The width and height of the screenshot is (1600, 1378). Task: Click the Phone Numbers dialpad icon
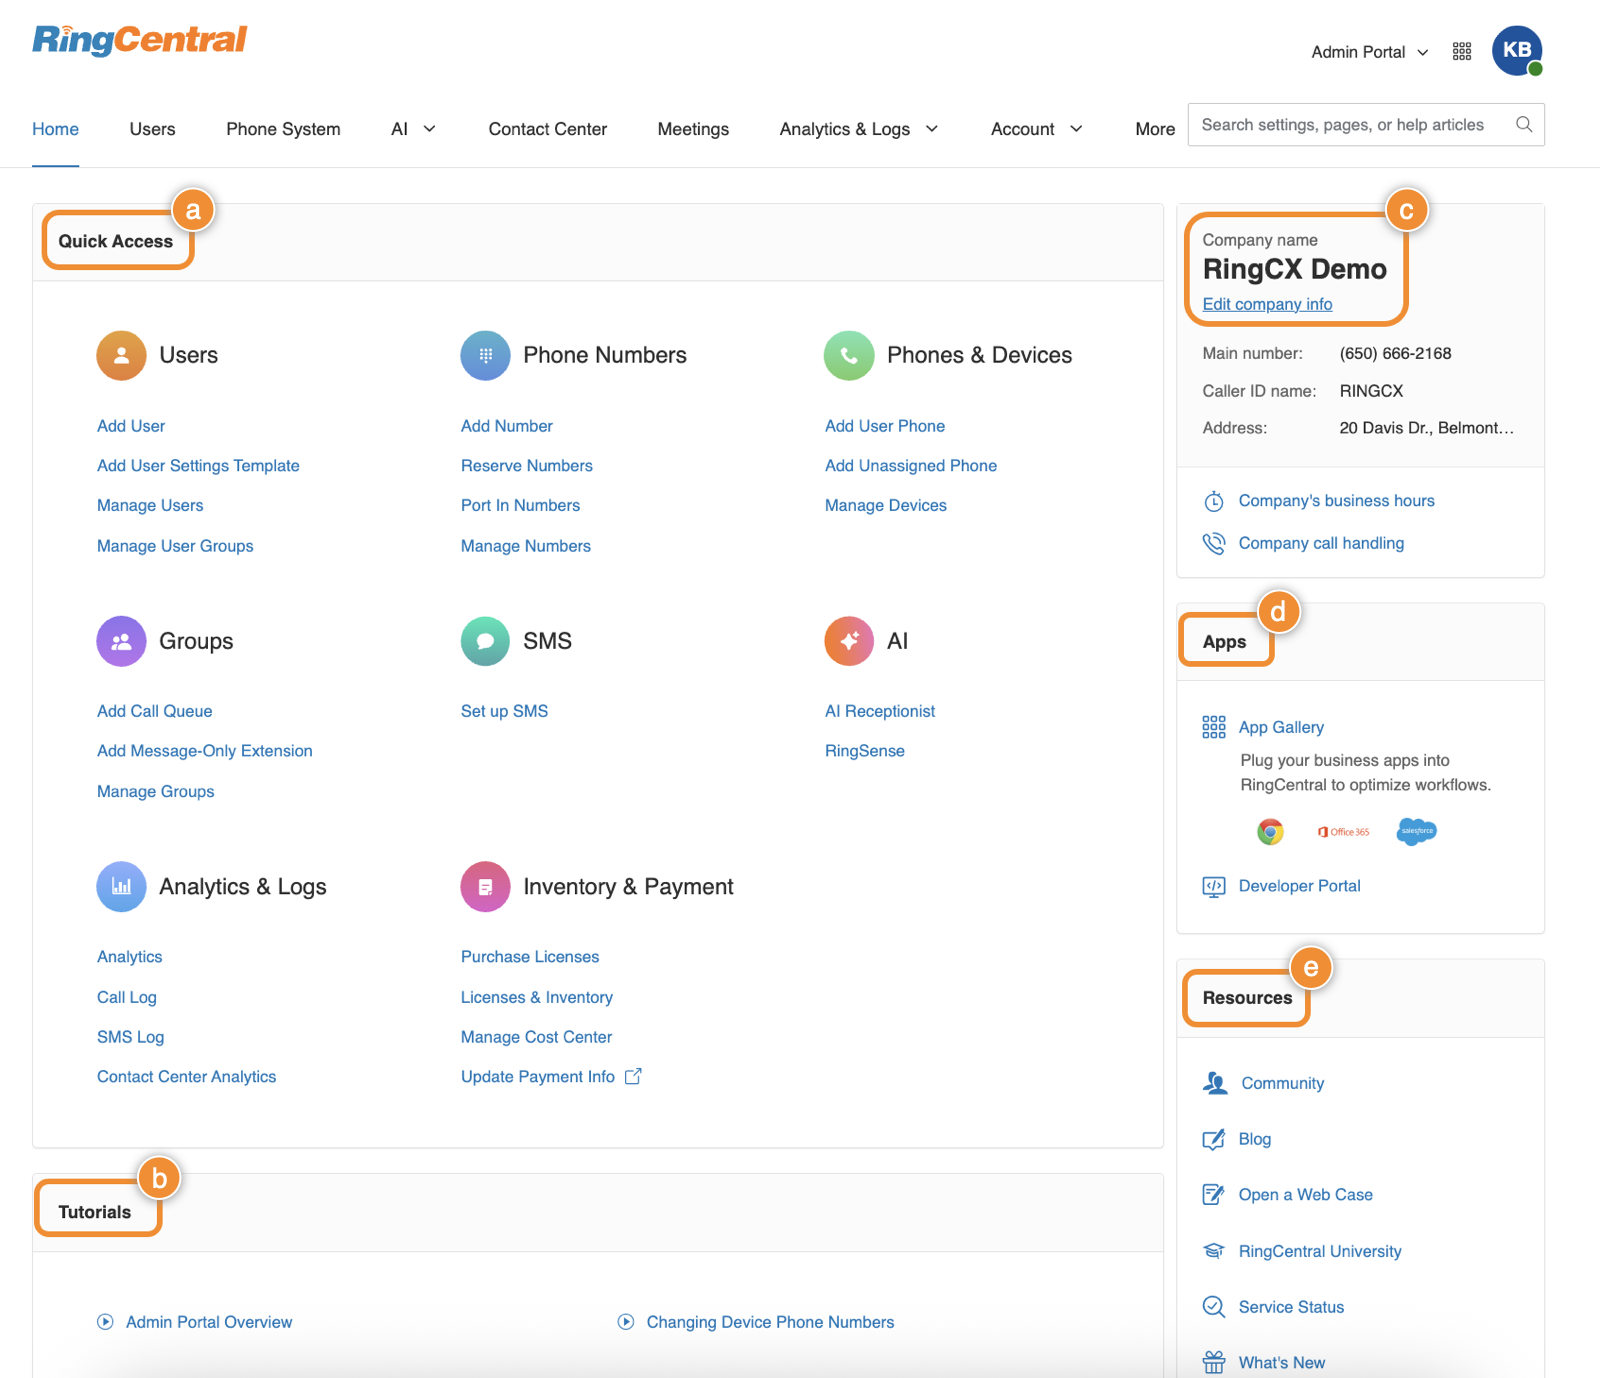click(485, 355)
